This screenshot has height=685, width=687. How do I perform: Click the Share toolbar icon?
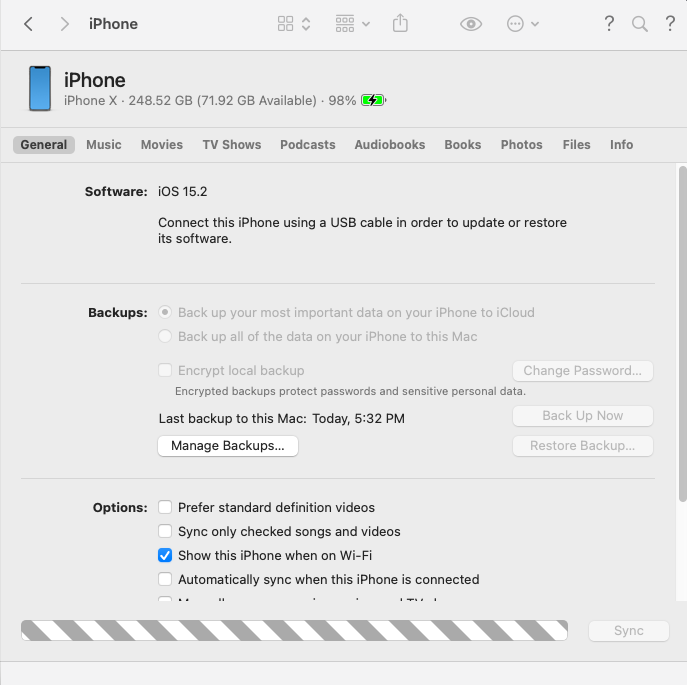400,23
